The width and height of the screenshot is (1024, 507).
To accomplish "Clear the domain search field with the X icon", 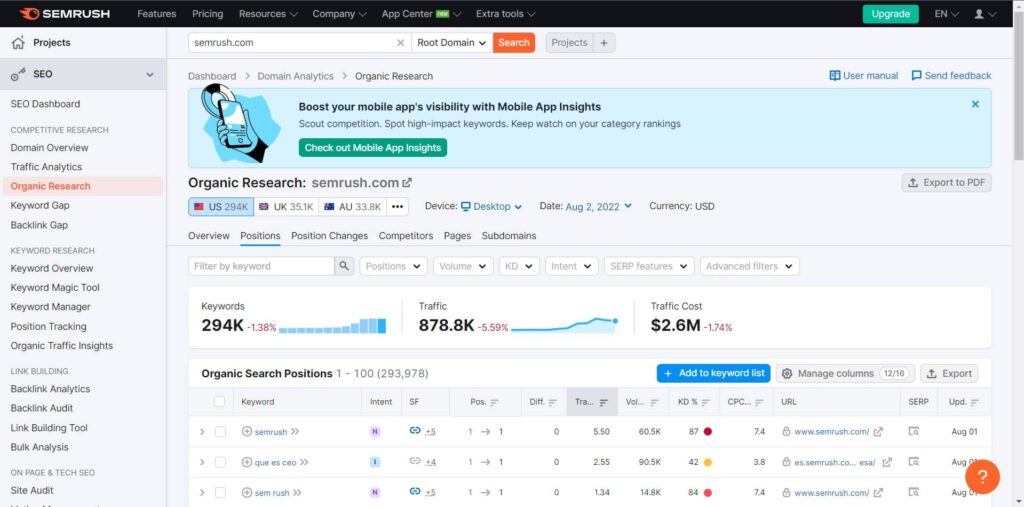I will click(401, 42).
